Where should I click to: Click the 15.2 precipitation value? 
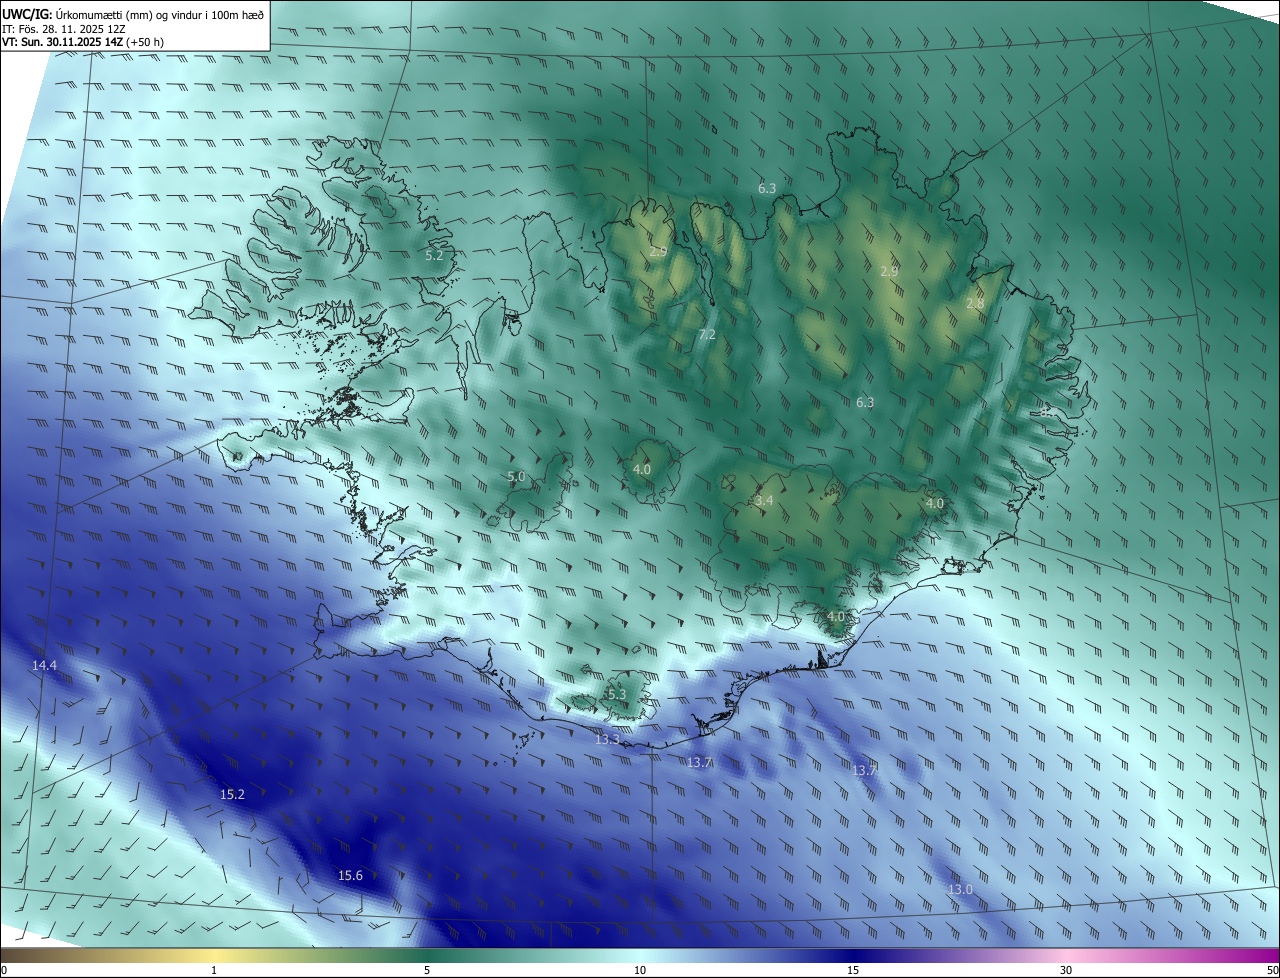pos(232,794)
